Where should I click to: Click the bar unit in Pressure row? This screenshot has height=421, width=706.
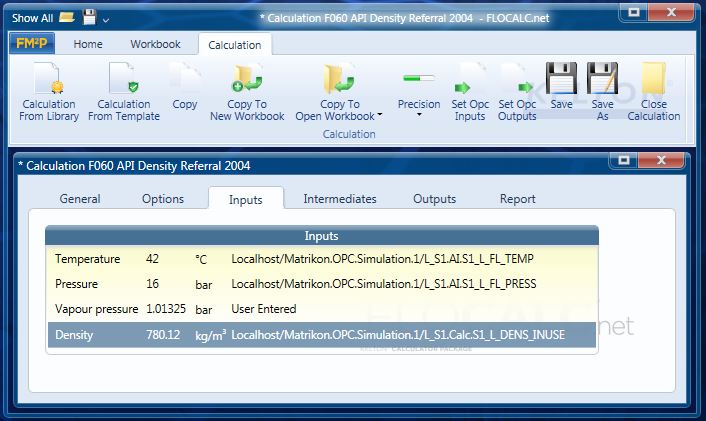204,285
